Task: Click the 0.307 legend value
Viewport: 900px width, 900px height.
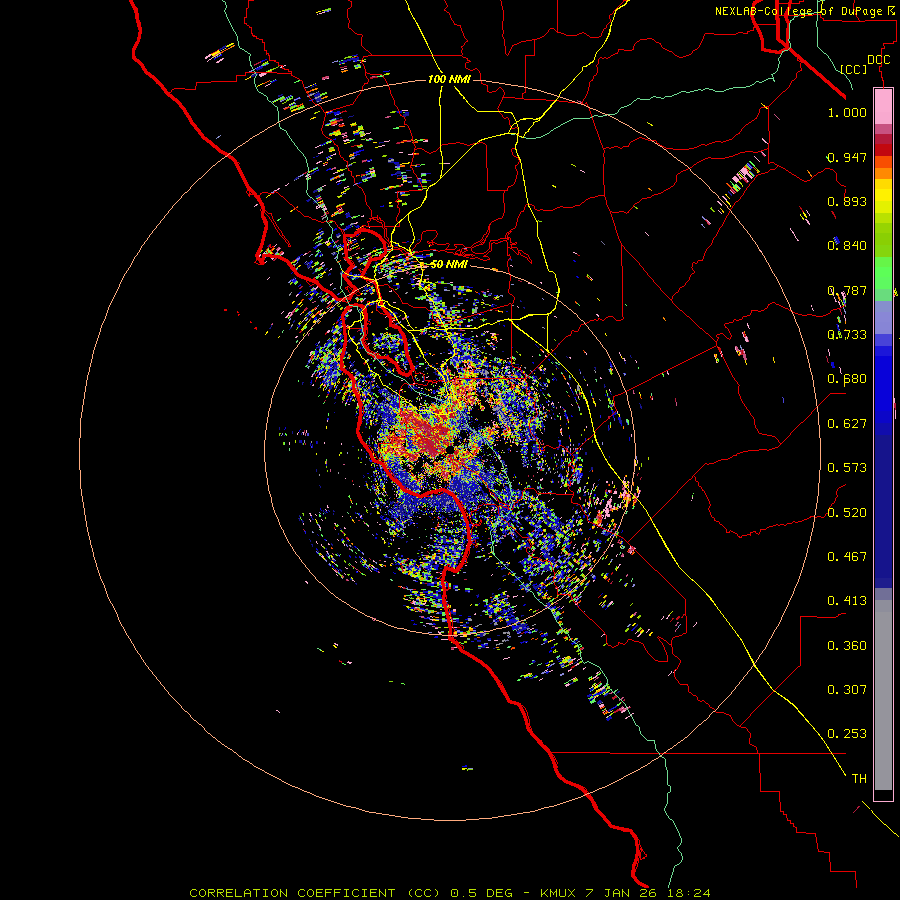Action: (847, 690)
